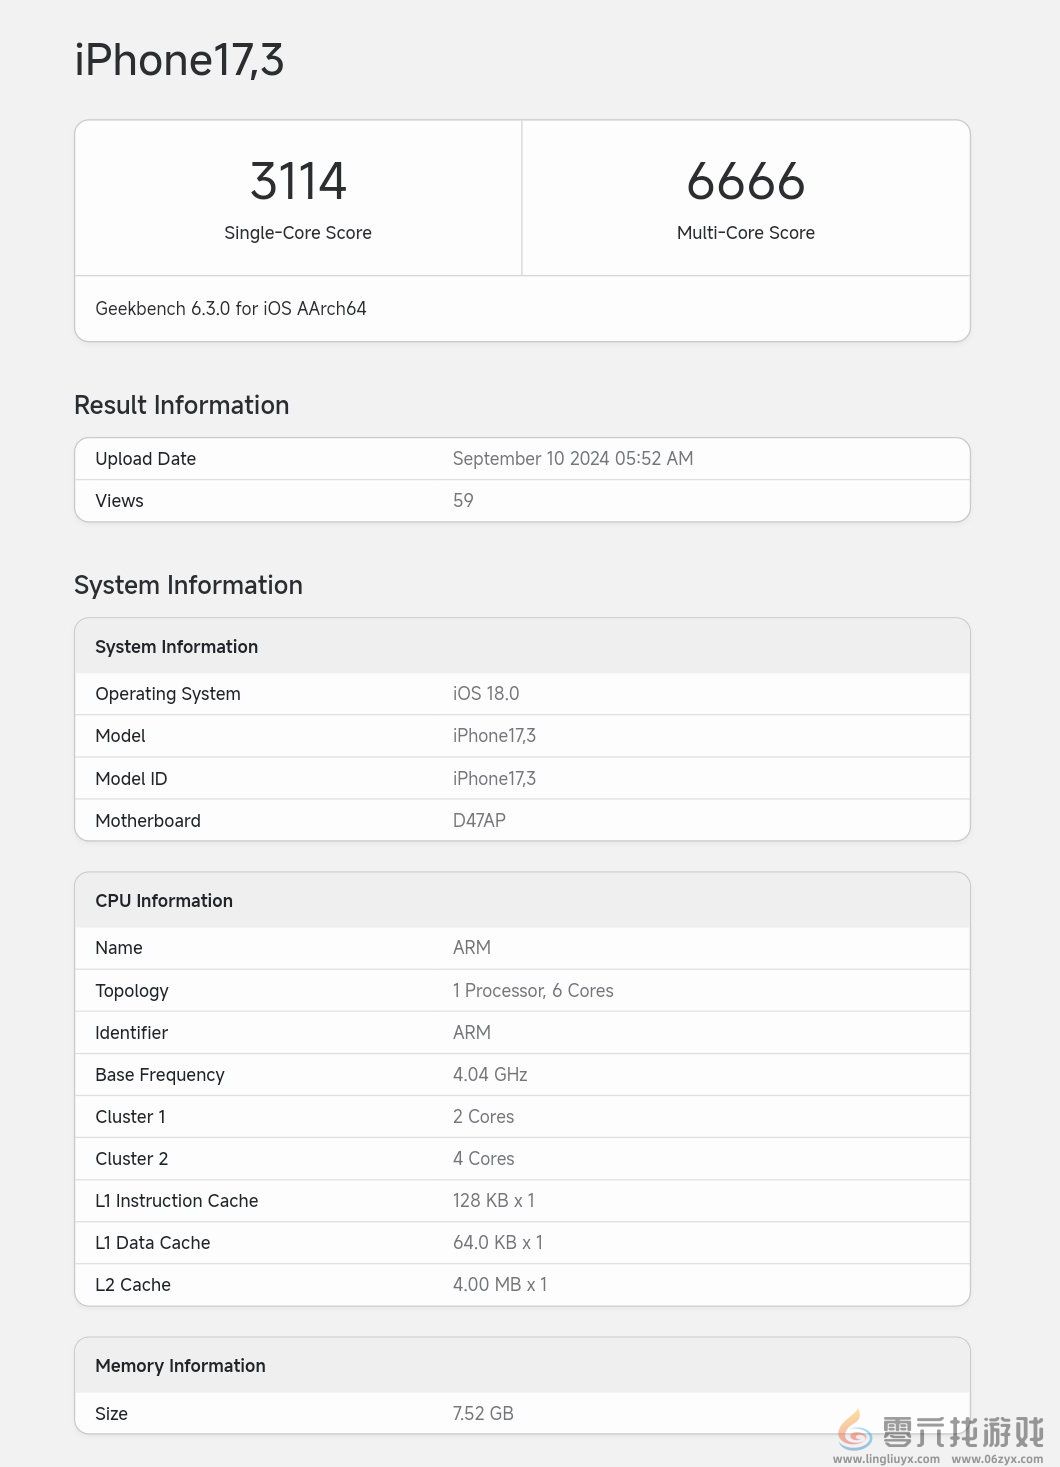Click the Base Frequency 4.04 GHz value
The height and width of the screenshot is (1467, 1060).
pyautogui.click(x=489, y=1074)
